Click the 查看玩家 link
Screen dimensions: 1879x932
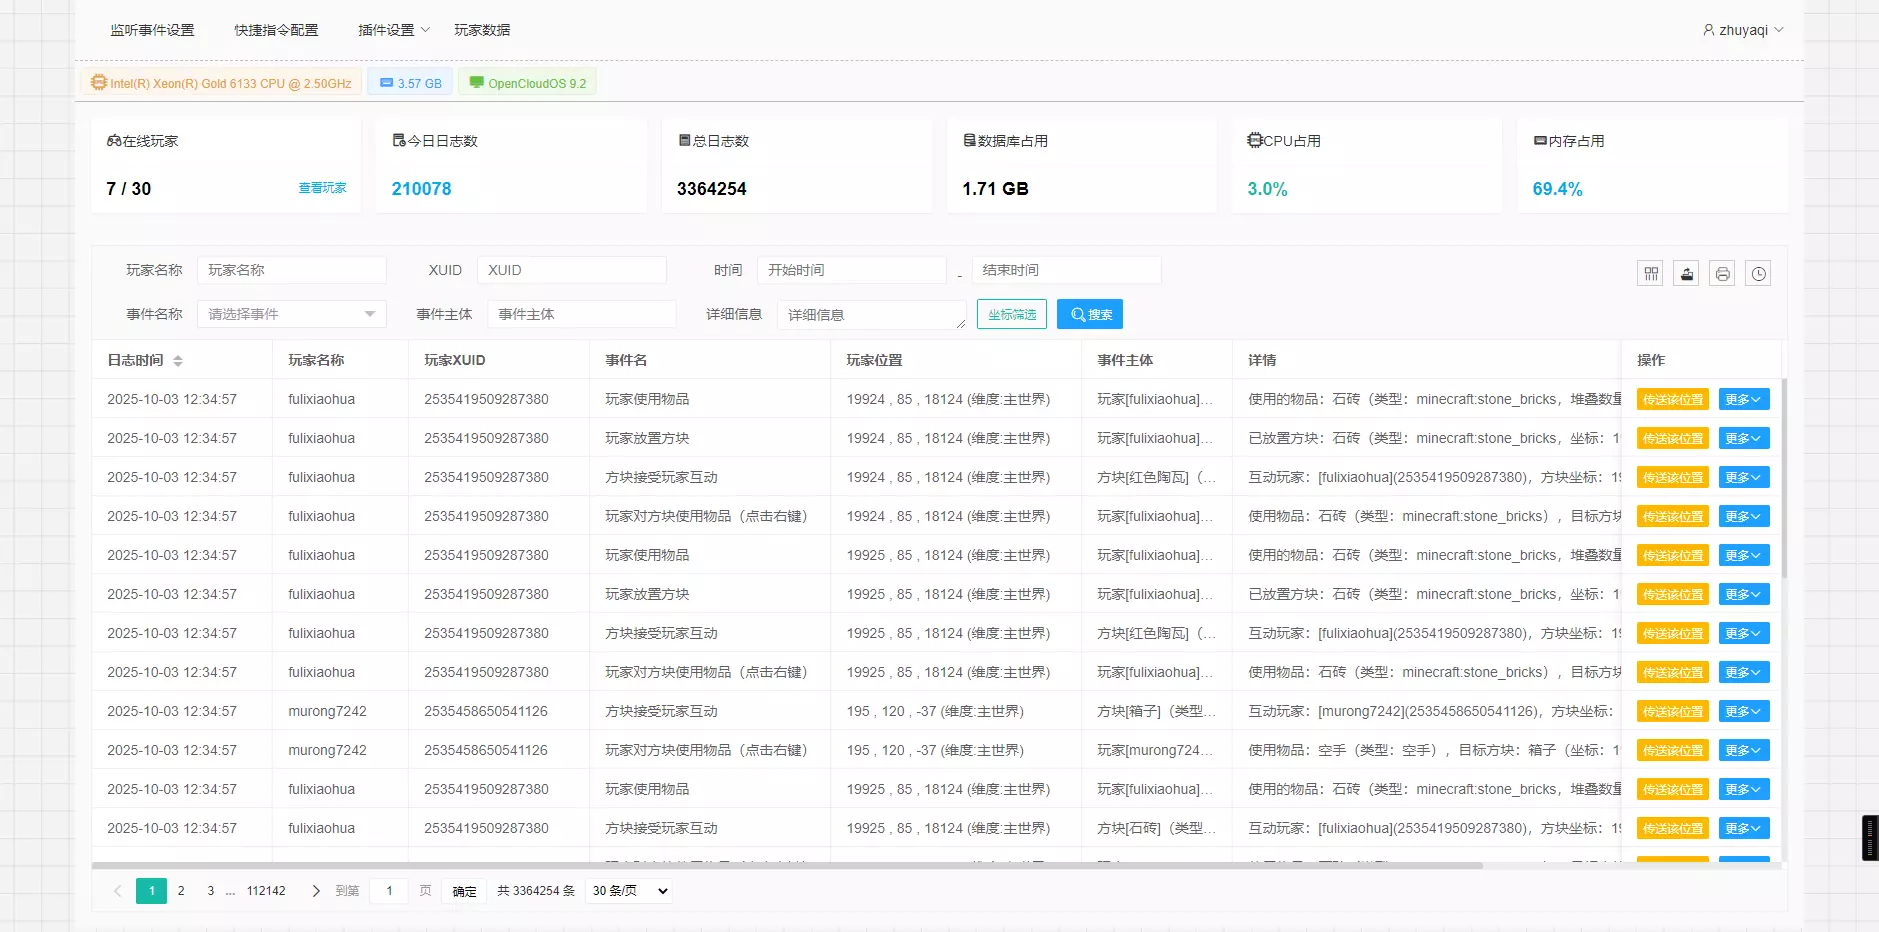pos(322,188)
